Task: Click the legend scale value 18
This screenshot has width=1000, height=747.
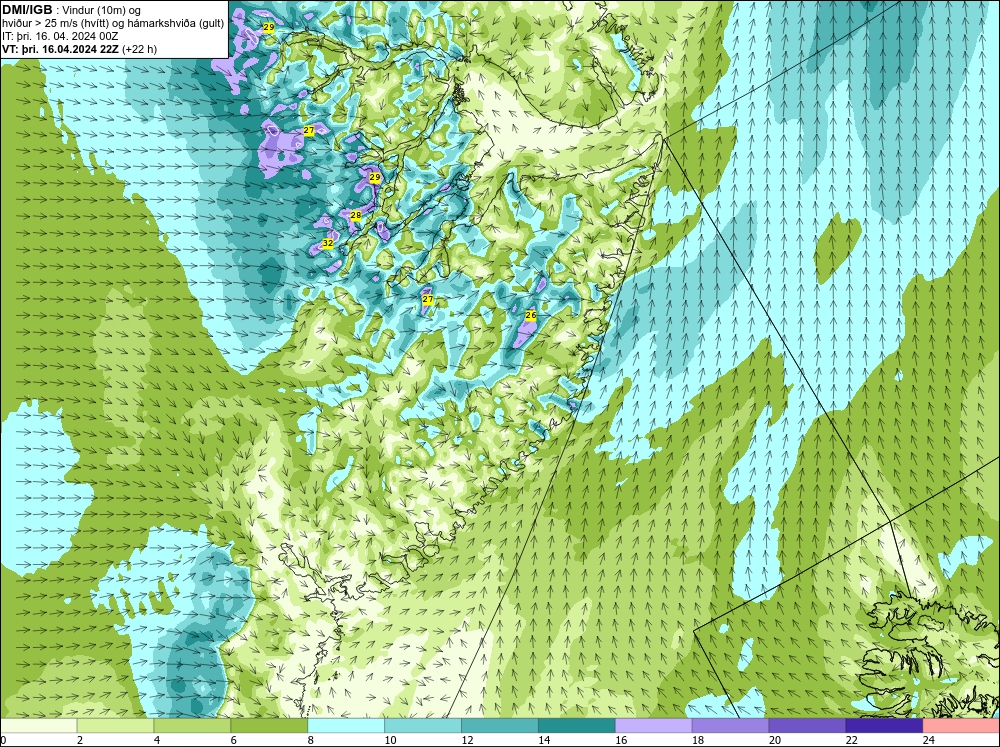Action: click(698, 740)
